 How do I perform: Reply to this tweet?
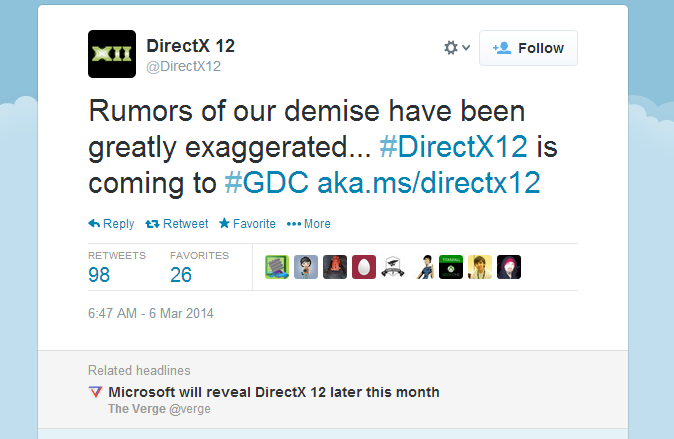pos(111,224)
